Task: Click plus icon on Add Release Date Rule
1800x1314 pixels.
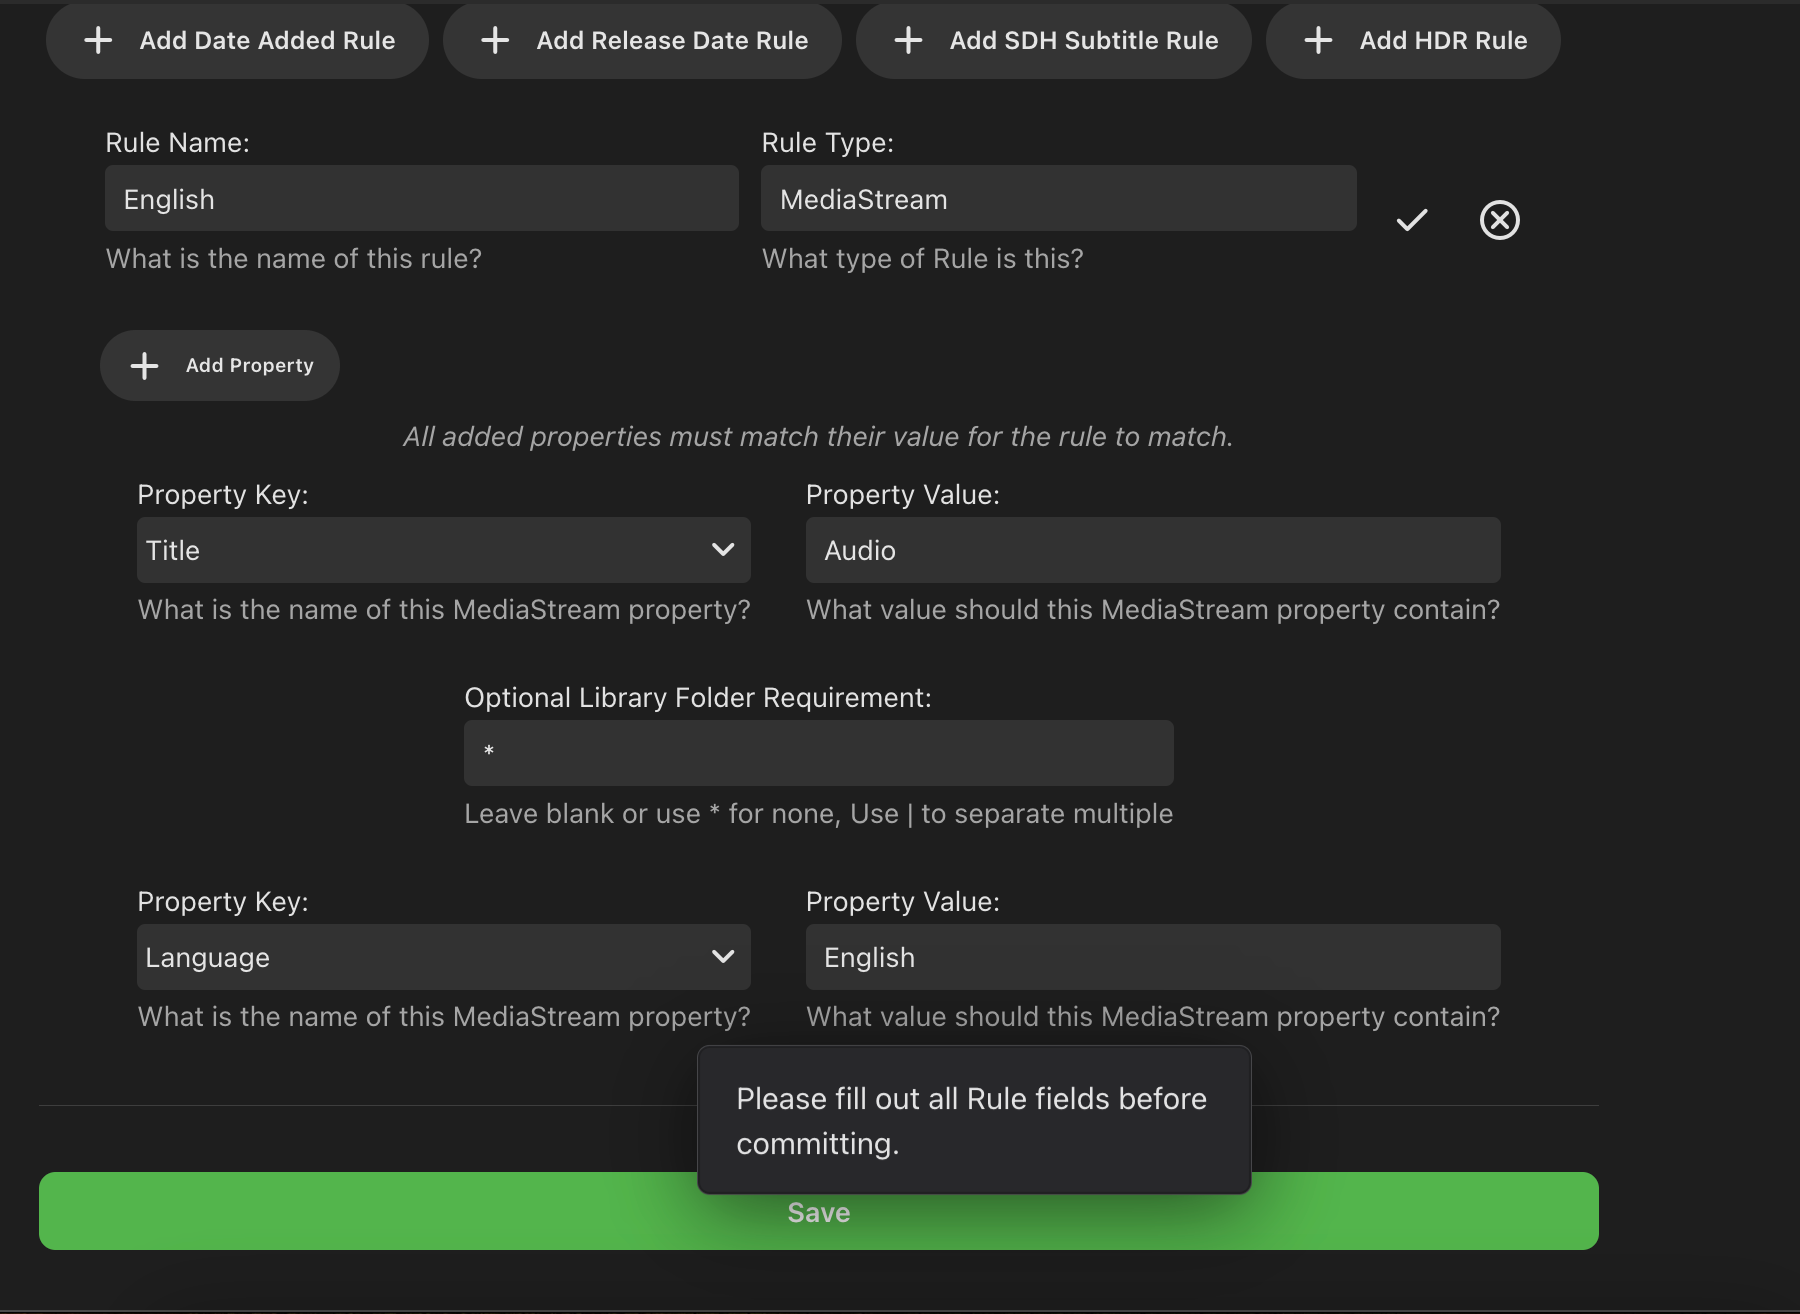Action: click(495, 41)
